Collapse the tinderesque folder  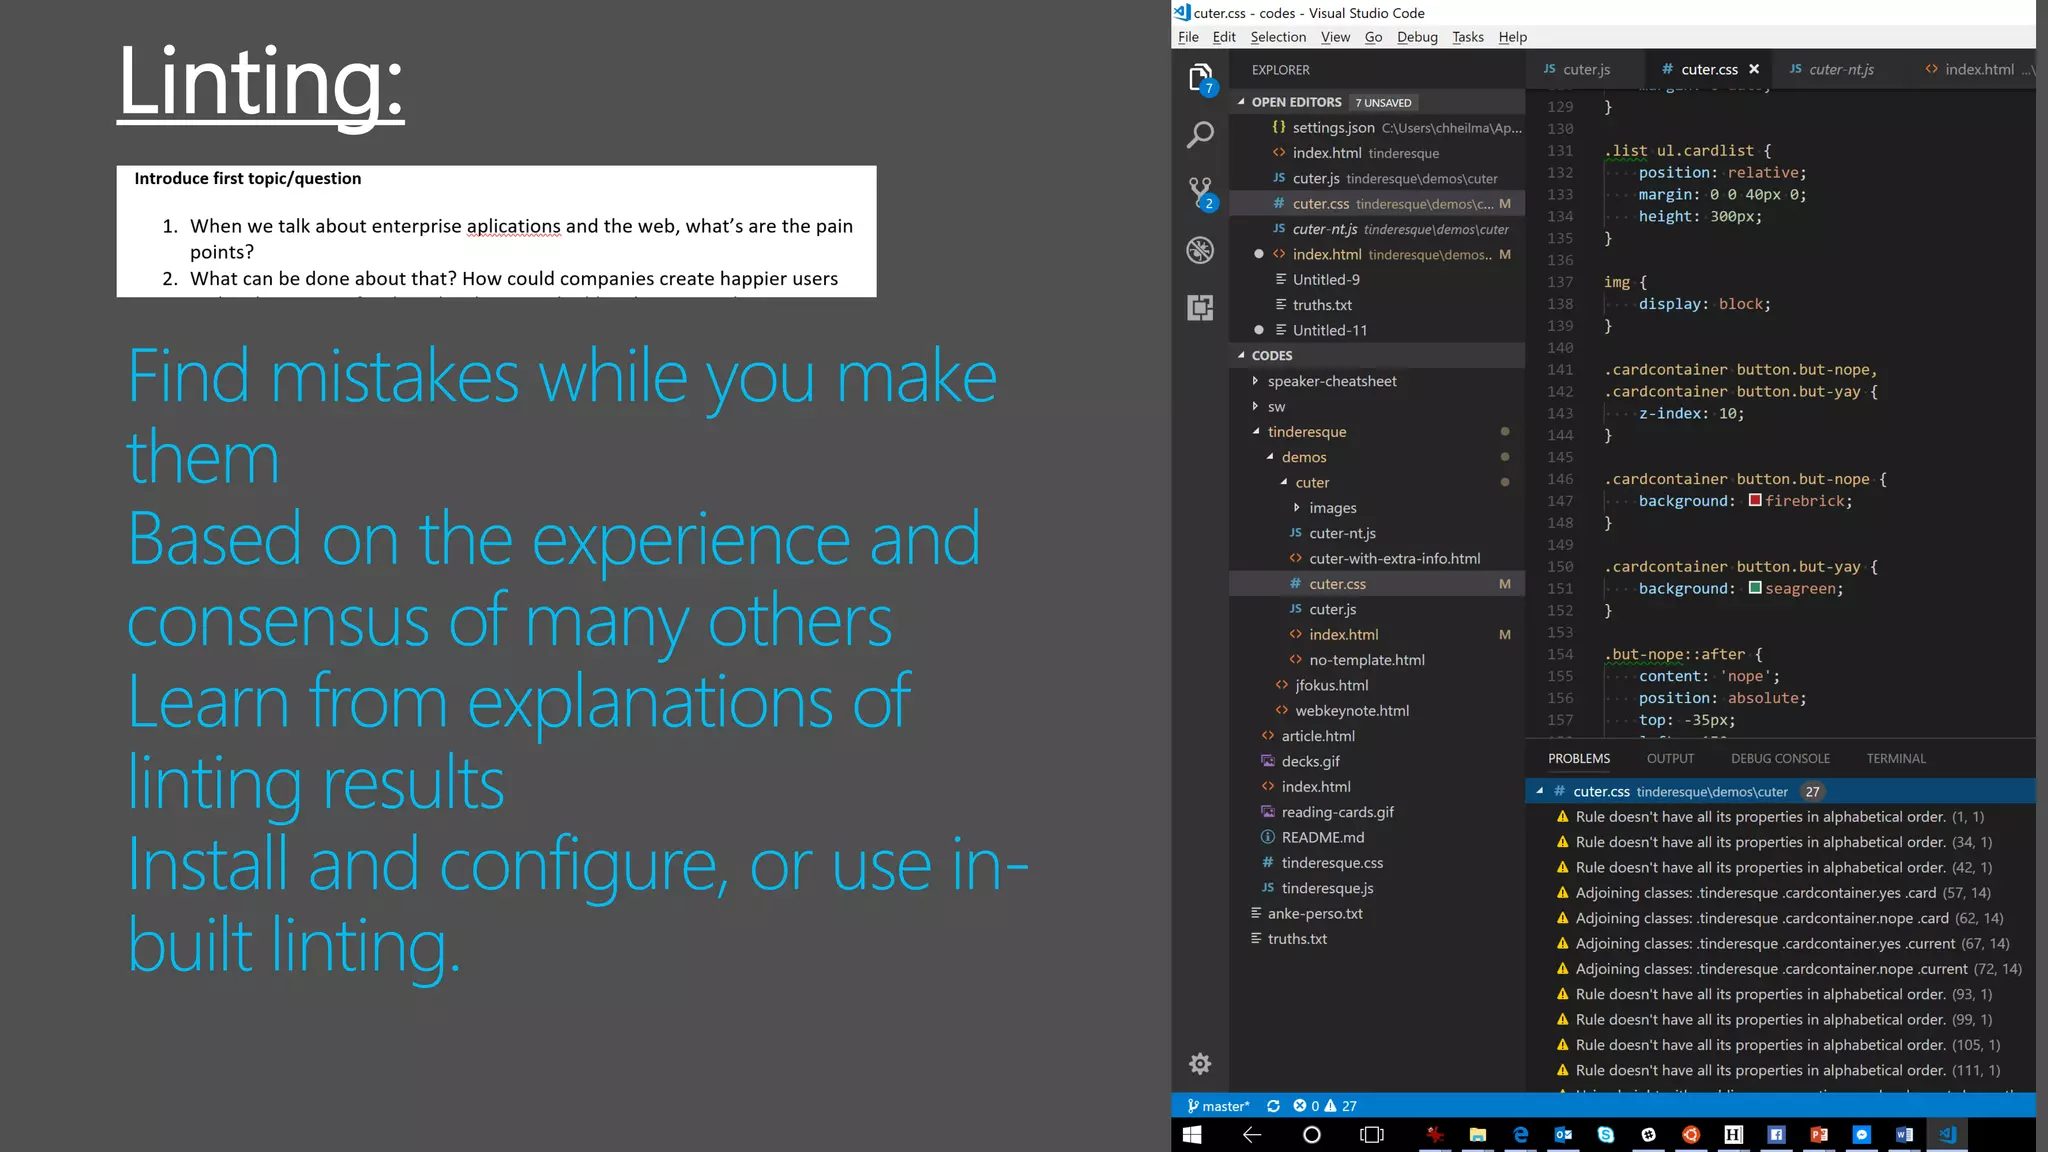1256,431
